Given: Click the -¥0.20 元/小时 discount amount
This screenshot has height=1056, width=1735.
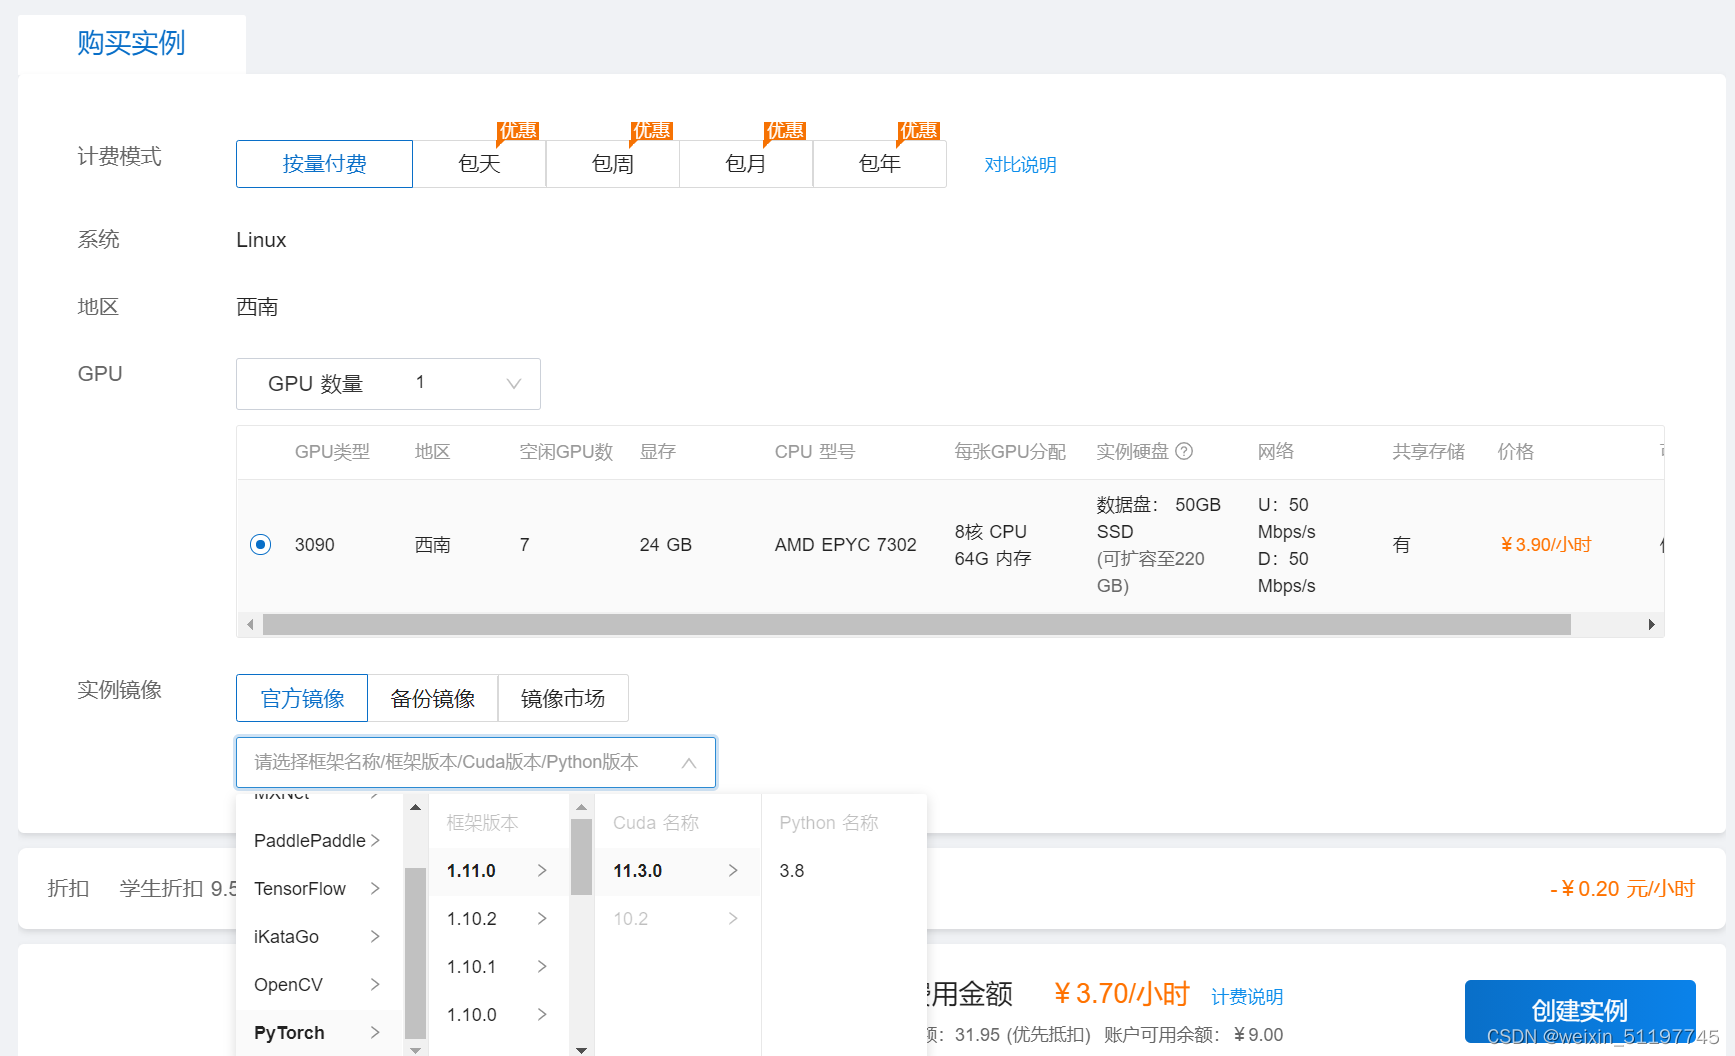Looking at the screenshot, I should (x=1622, y=889).
